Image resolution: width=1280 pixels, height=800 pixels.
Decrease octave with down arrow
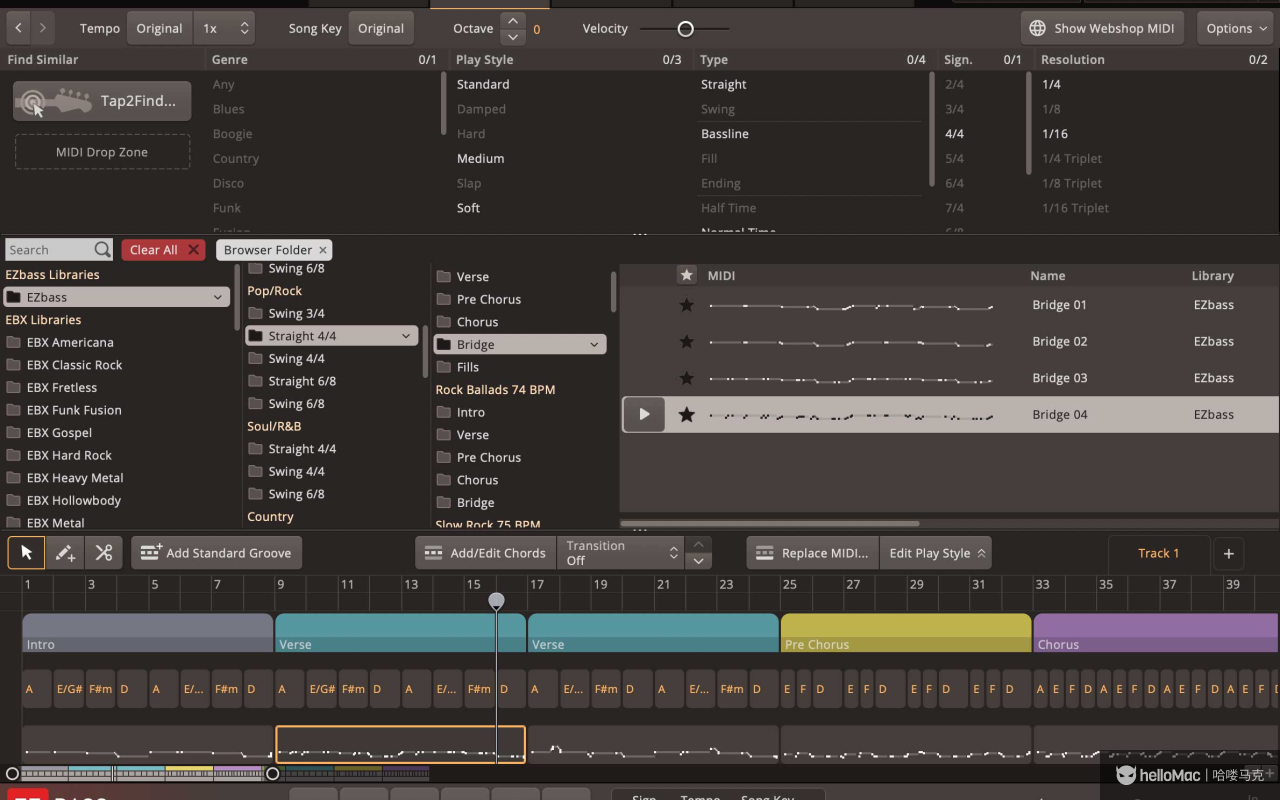click(513, 37)
